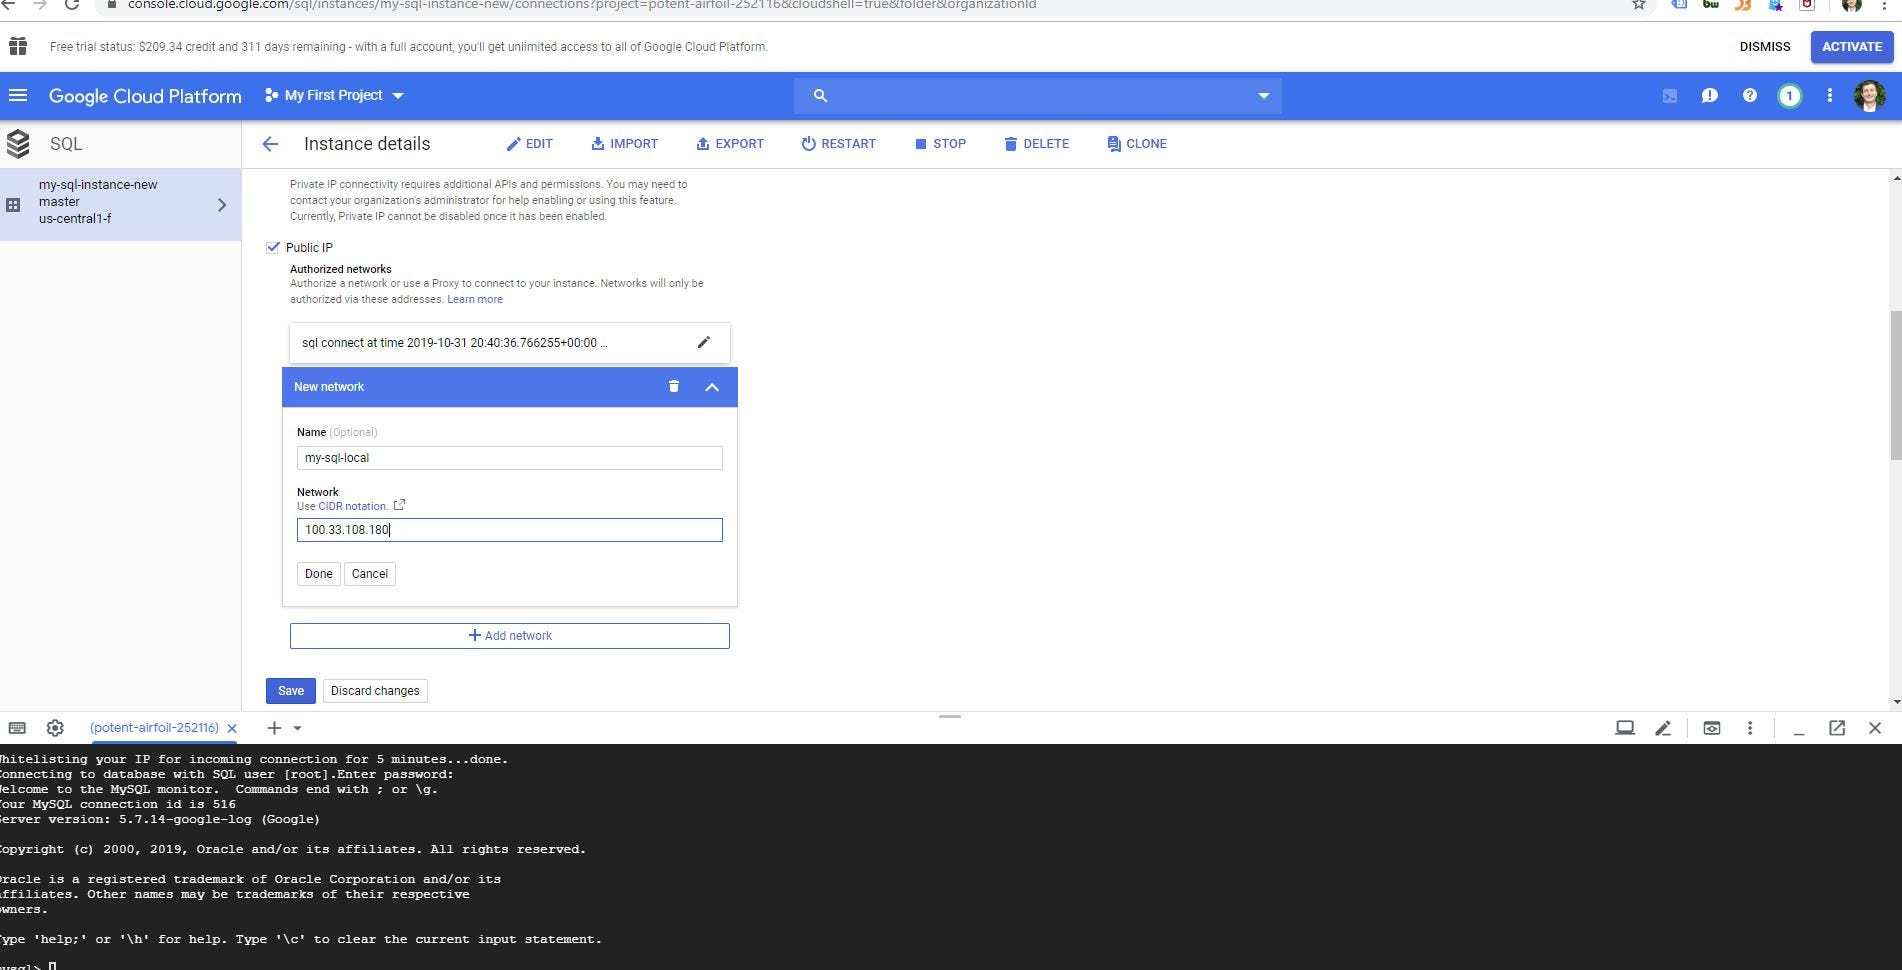Viewport: 1902px width, 970px height.
Task: Open Cloud Shell terminal settings gear
Action: (55, 728)
